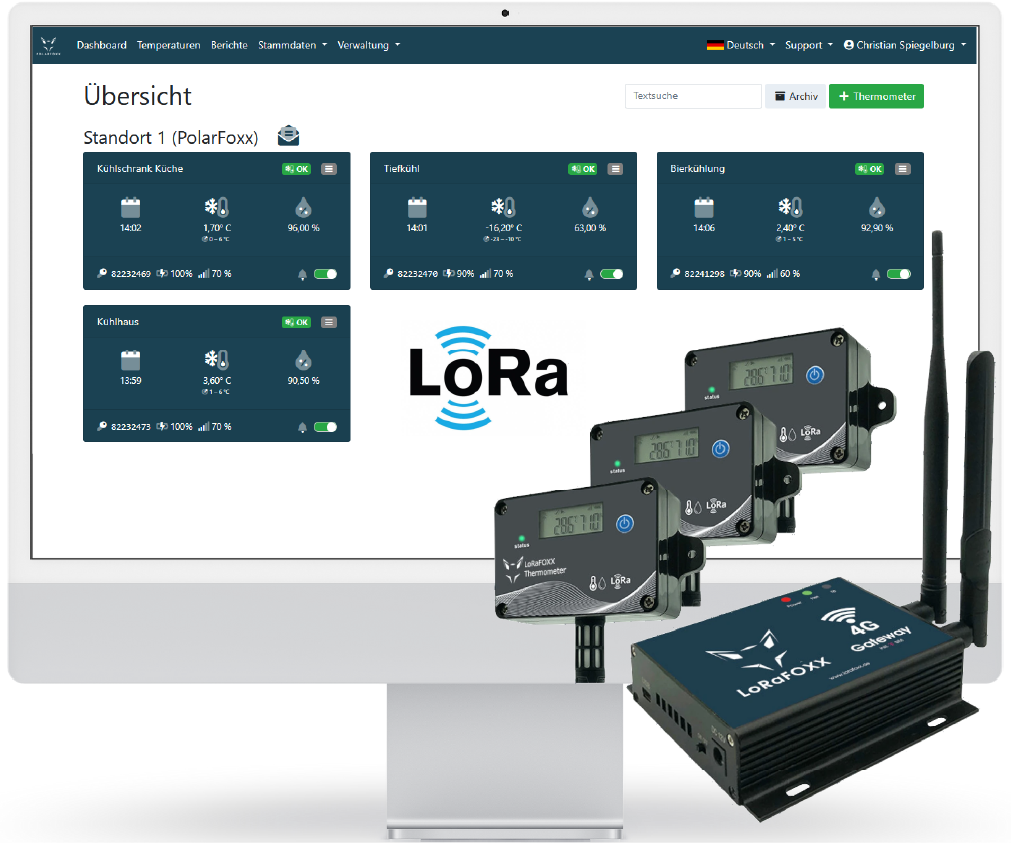Click the OK status badge on Bierkühlung
Image resolution: width=1012 pixels, height=843 pixels.
(x=869, y=169)
